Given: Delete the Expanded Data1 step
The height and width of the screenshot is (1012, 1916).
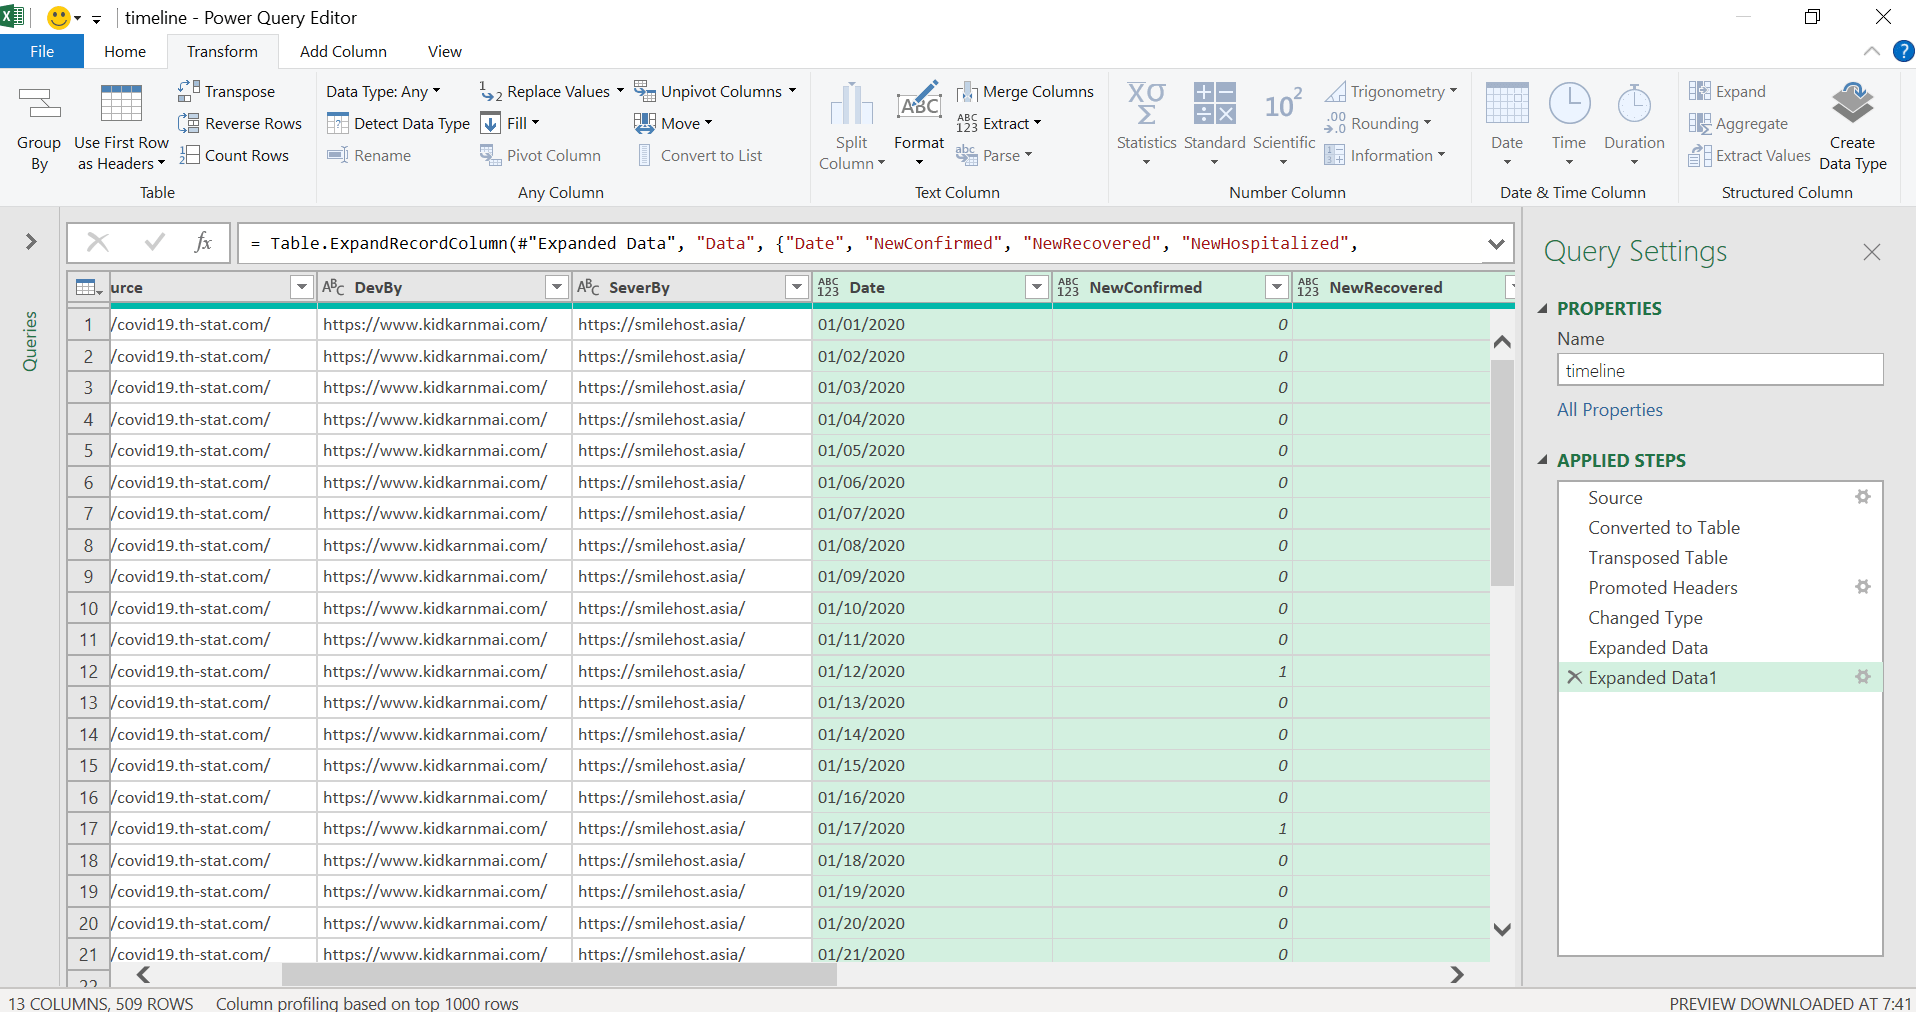Looking at the screenshot, I should click(1573, 677).
